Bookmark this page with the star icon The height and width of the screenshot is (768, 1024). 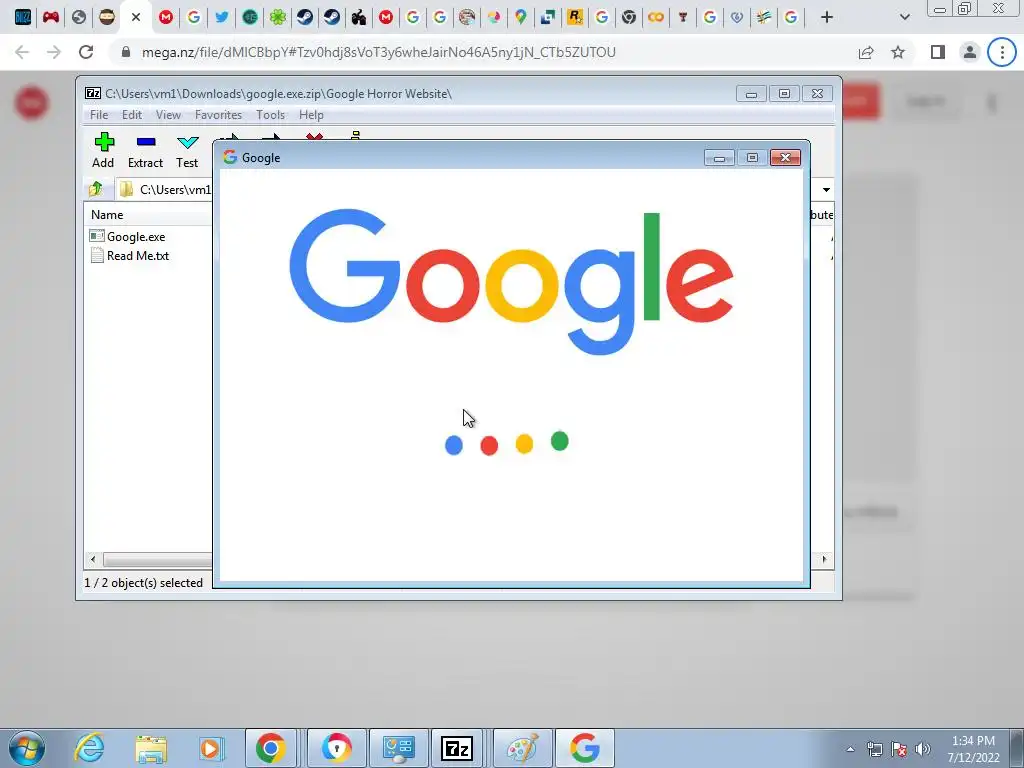[898, 52]
